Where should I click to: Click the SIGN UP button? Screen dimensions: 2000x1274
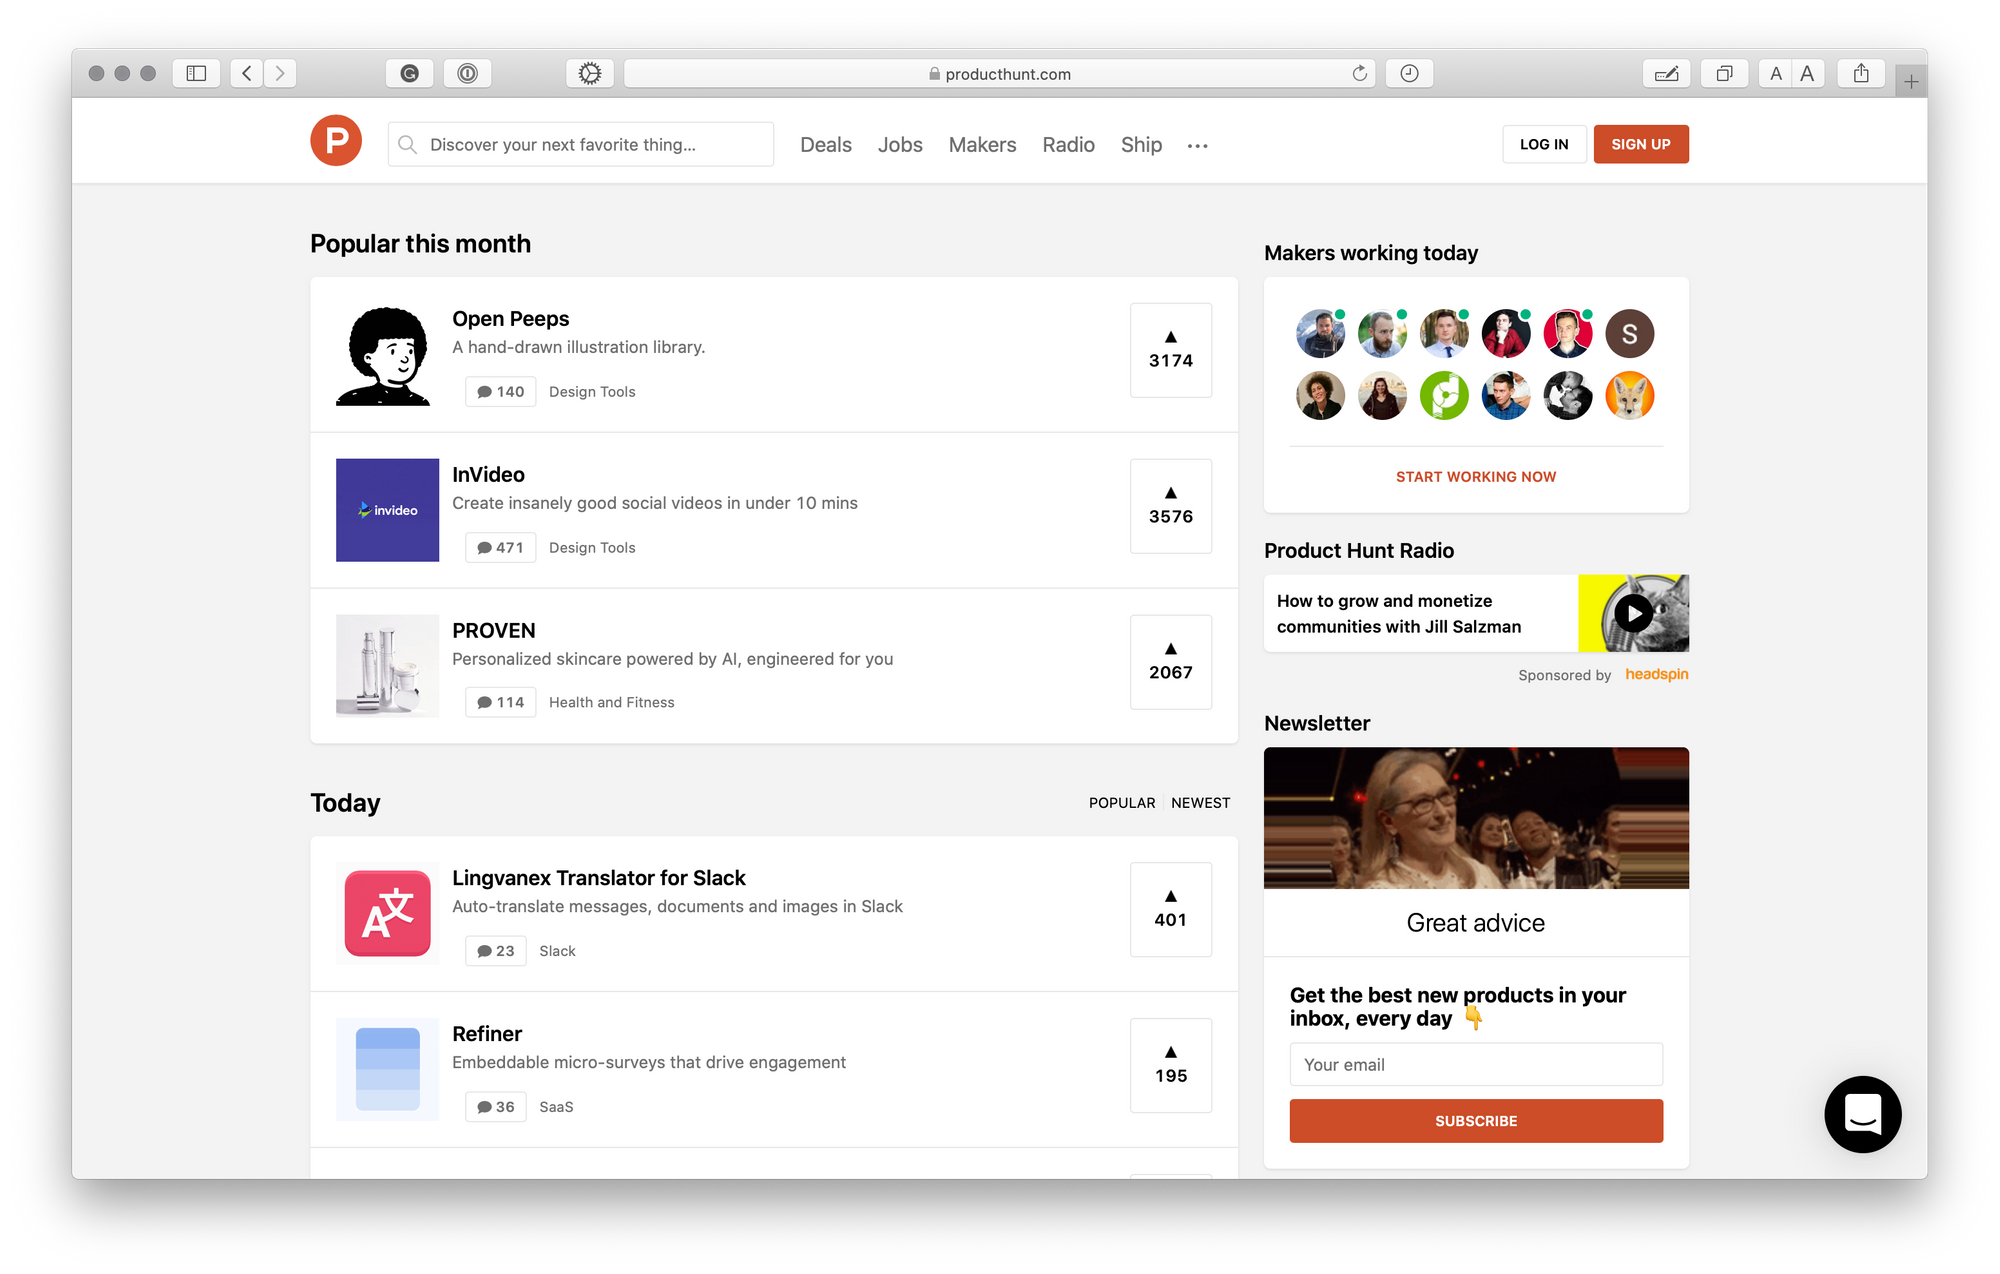[x=1640, y=144]
